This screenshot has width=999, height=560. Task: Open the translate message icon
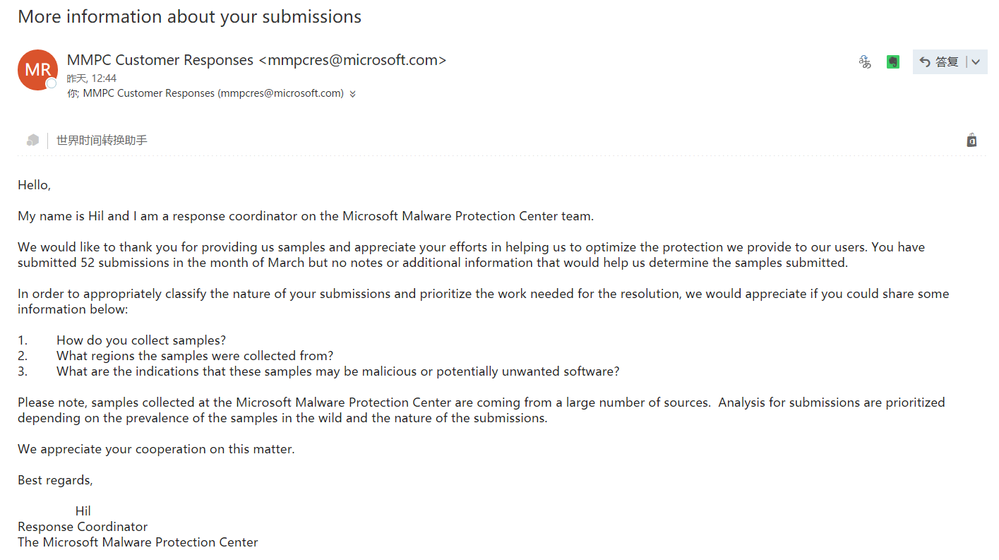[x=865, y=62]
